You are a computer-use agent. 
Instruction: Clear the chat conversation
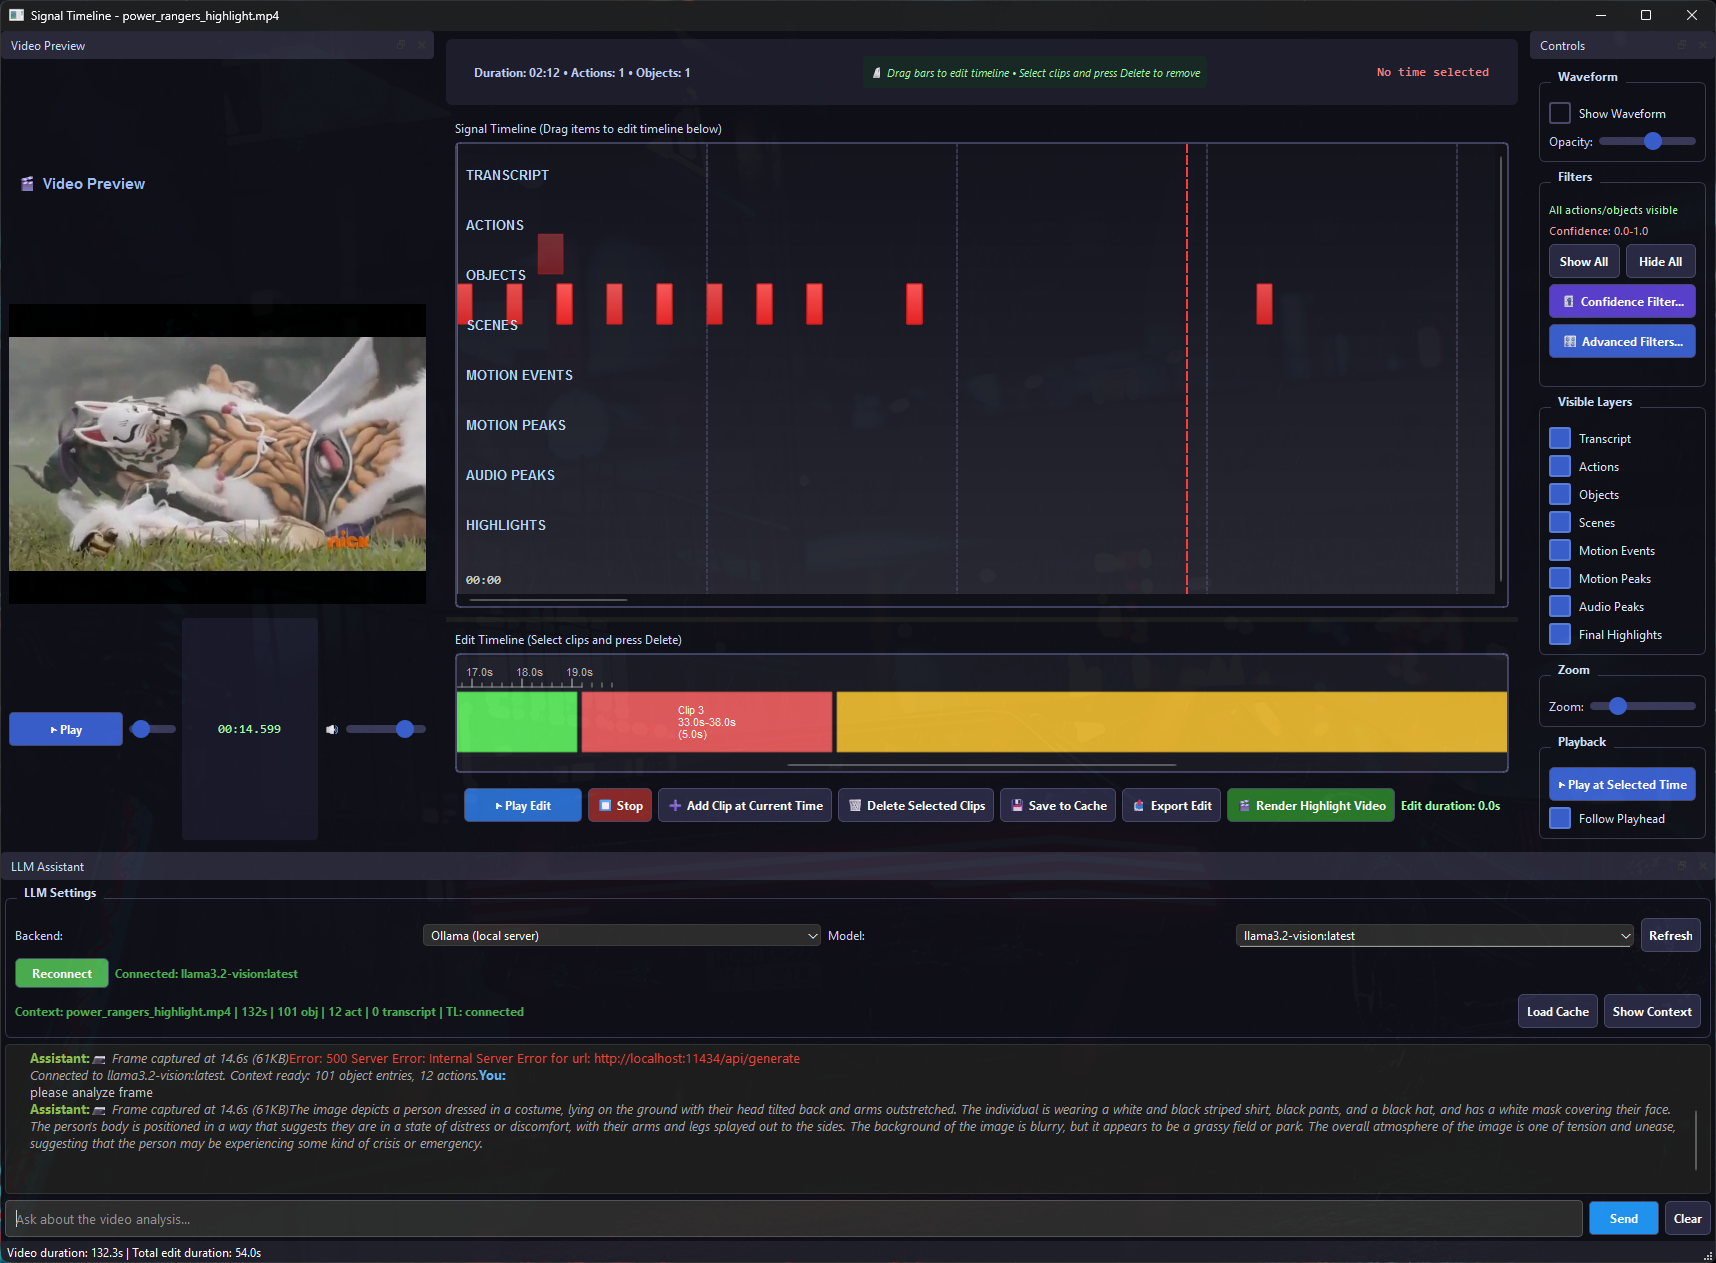tap(1687, 1218)
